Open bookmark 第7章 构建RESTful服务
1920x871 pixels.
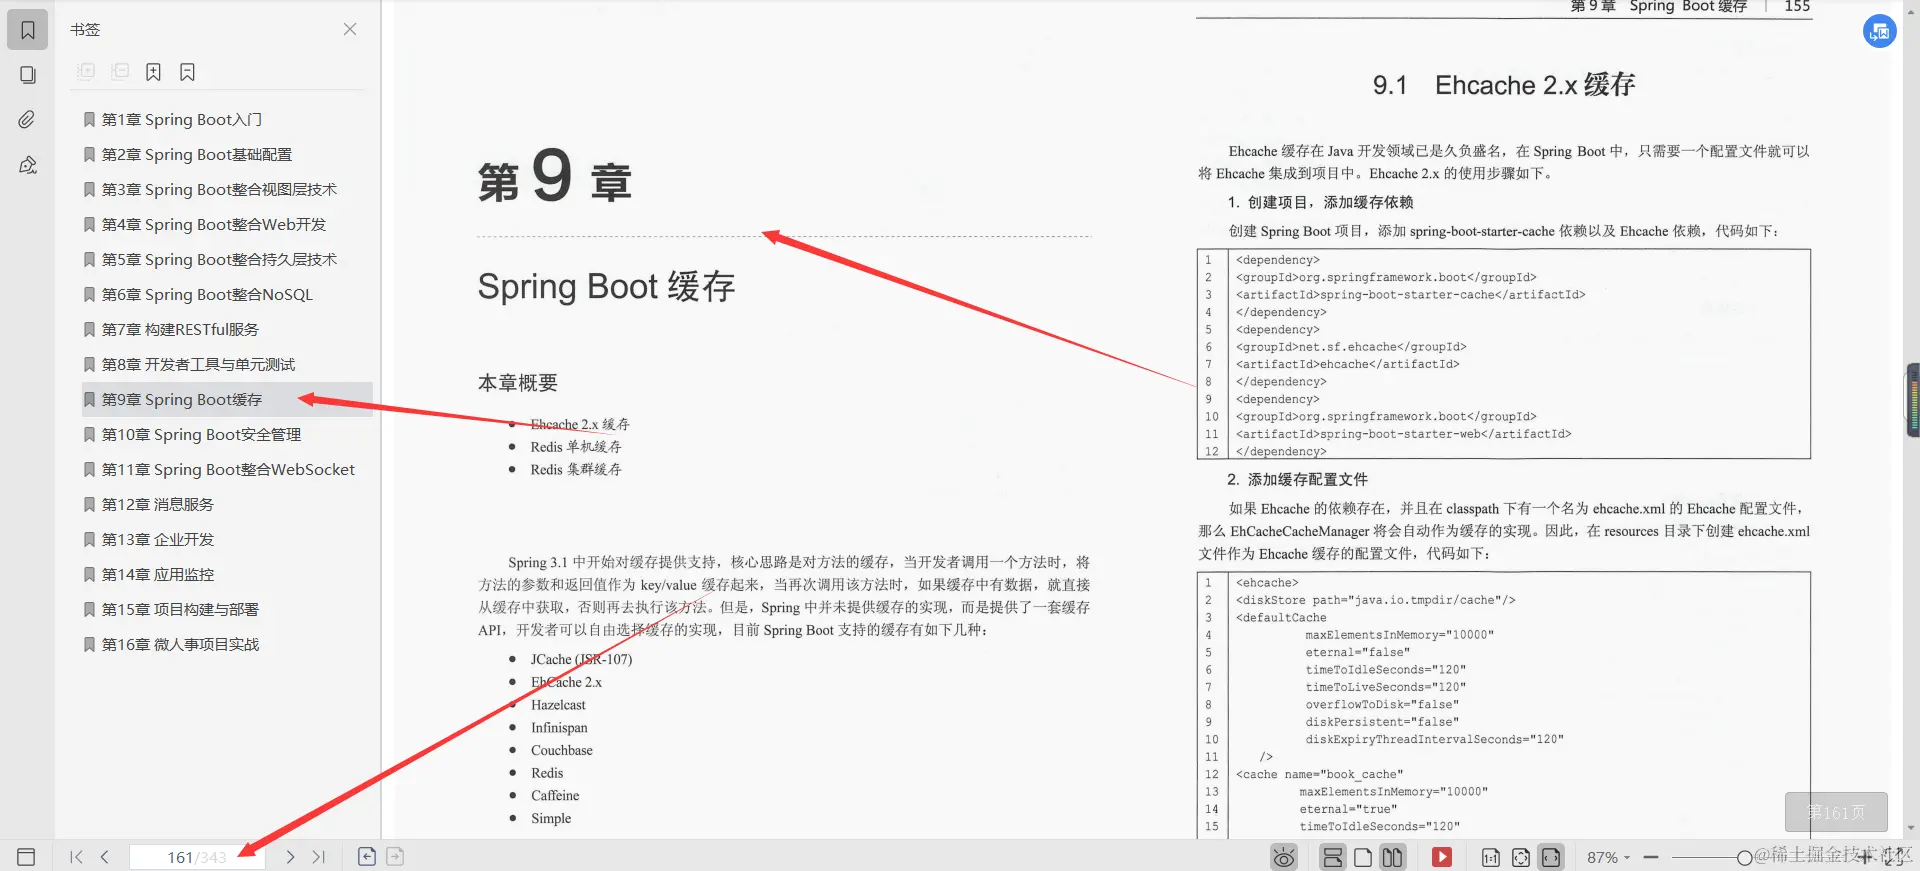[180, 329]
